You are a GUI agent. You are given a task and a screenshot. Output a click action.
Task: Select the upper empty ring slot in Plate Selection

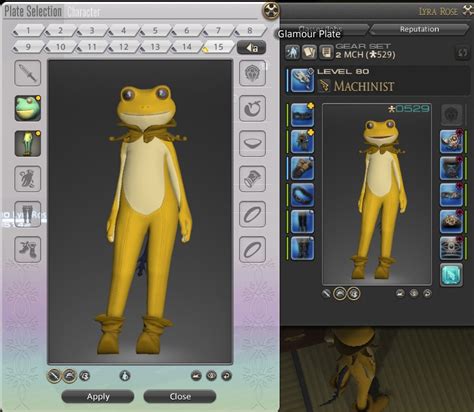(252, 214)
